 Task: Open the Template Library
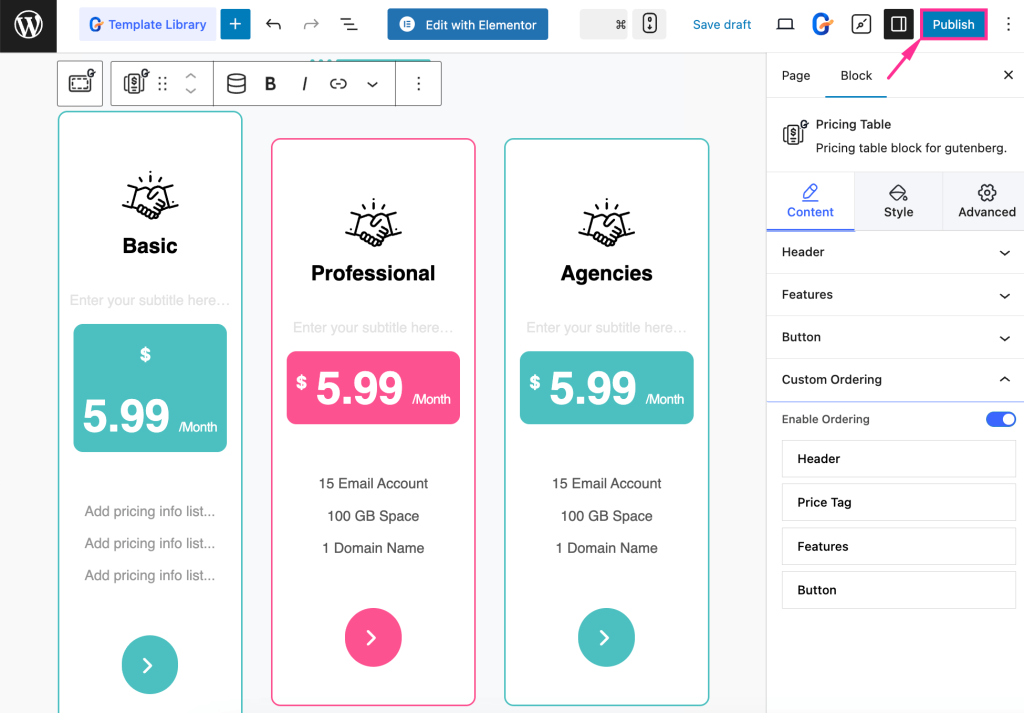148,25
